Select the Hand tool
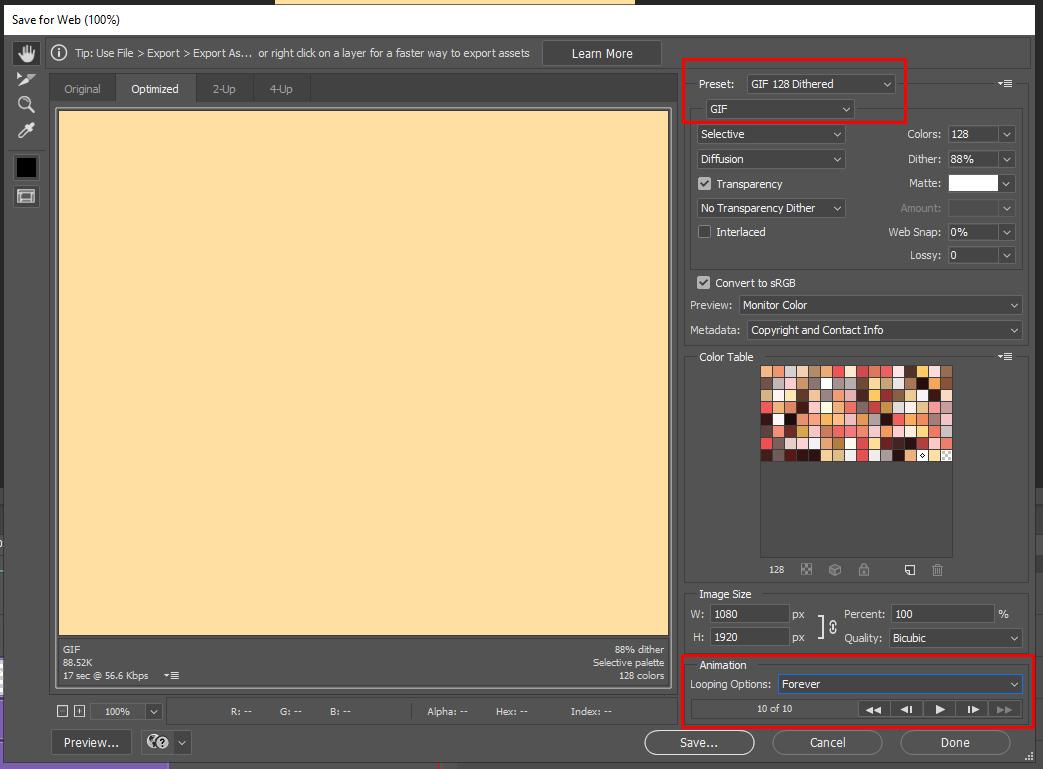This screenshot has width=1043, height=769. 26,52
